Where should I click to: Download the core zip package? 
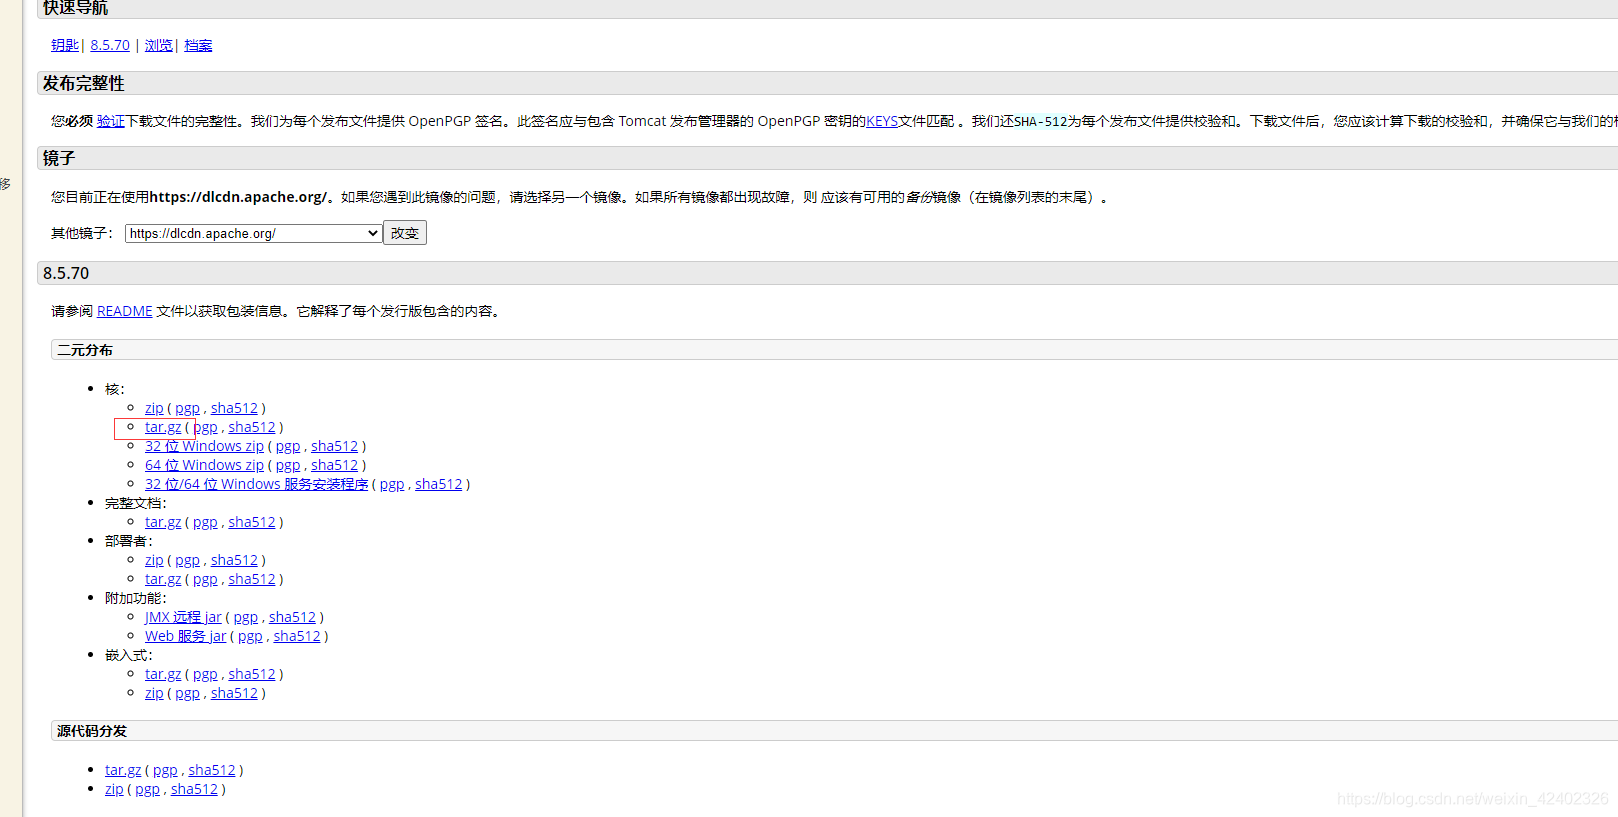[x=154, y=408]
